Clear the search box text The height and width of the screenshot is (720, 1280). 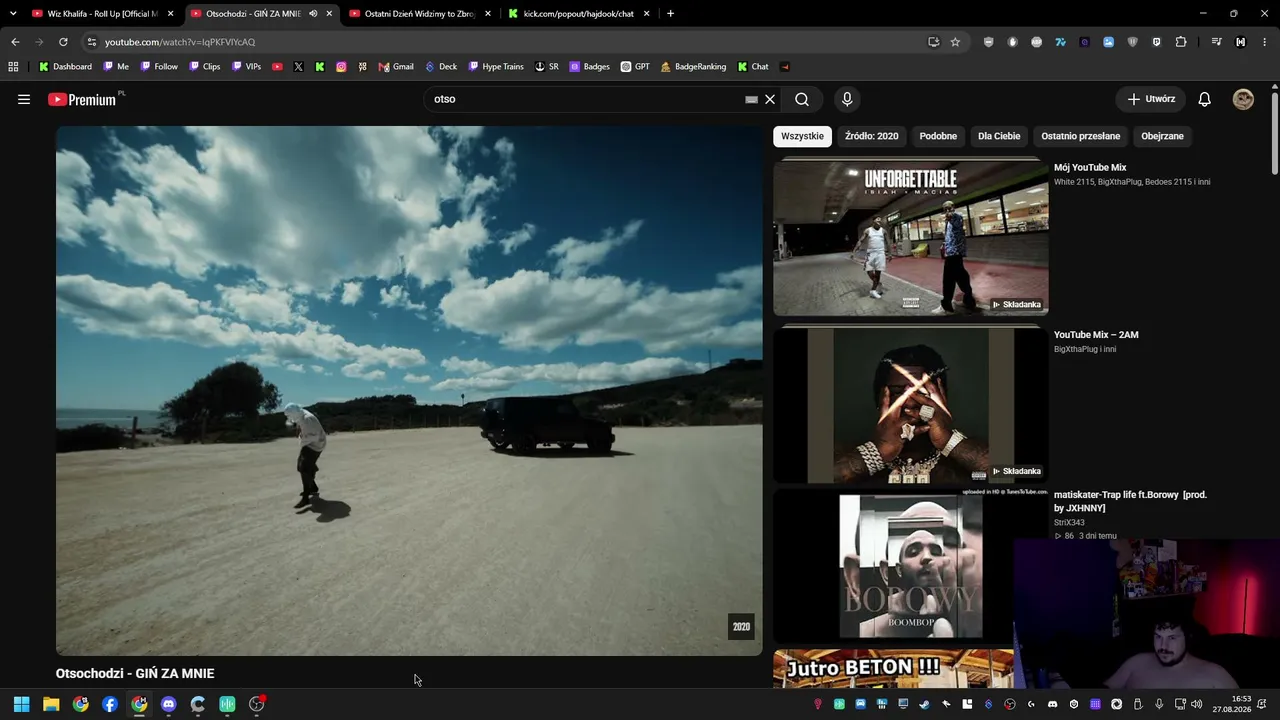(770, 99)
